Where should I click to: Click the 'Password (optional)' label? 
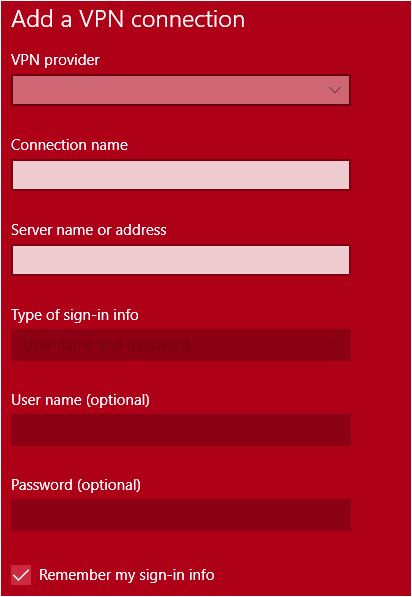(76, 485)
